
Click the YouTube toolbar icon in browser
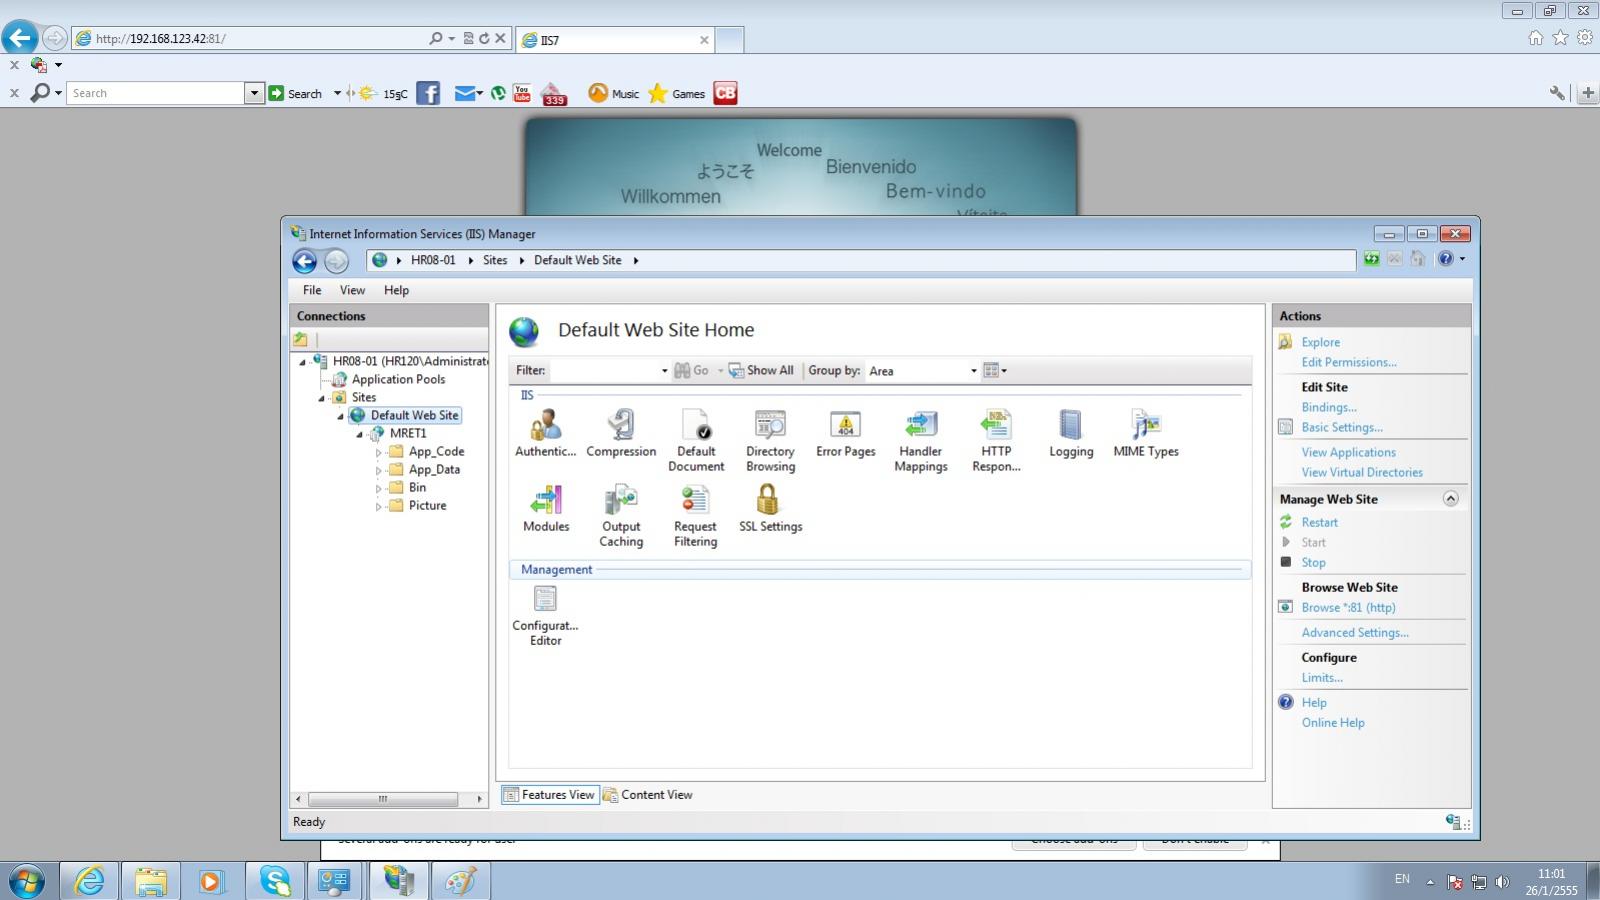click(521, 93)
